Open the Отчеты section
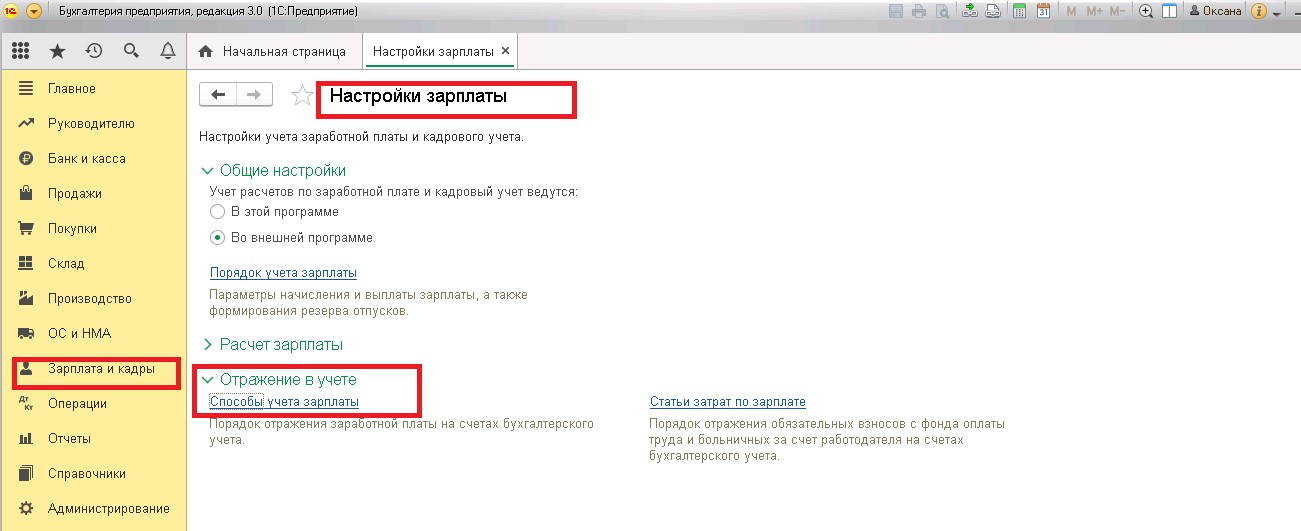The height and width of the screenshot is (531, 1301). click(x=93, y=439)
